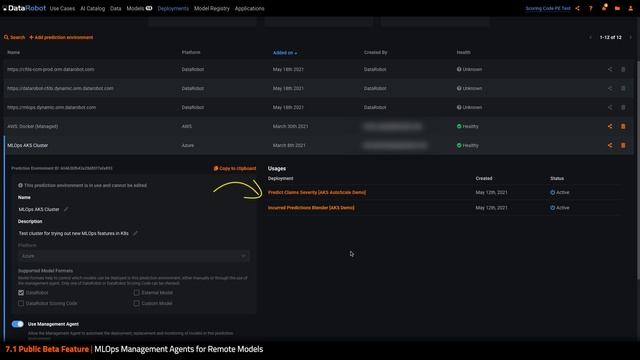Open the Applications menu
Image resolution: width=640 pixels, height=360 pixels.
[x=249, y=8]
